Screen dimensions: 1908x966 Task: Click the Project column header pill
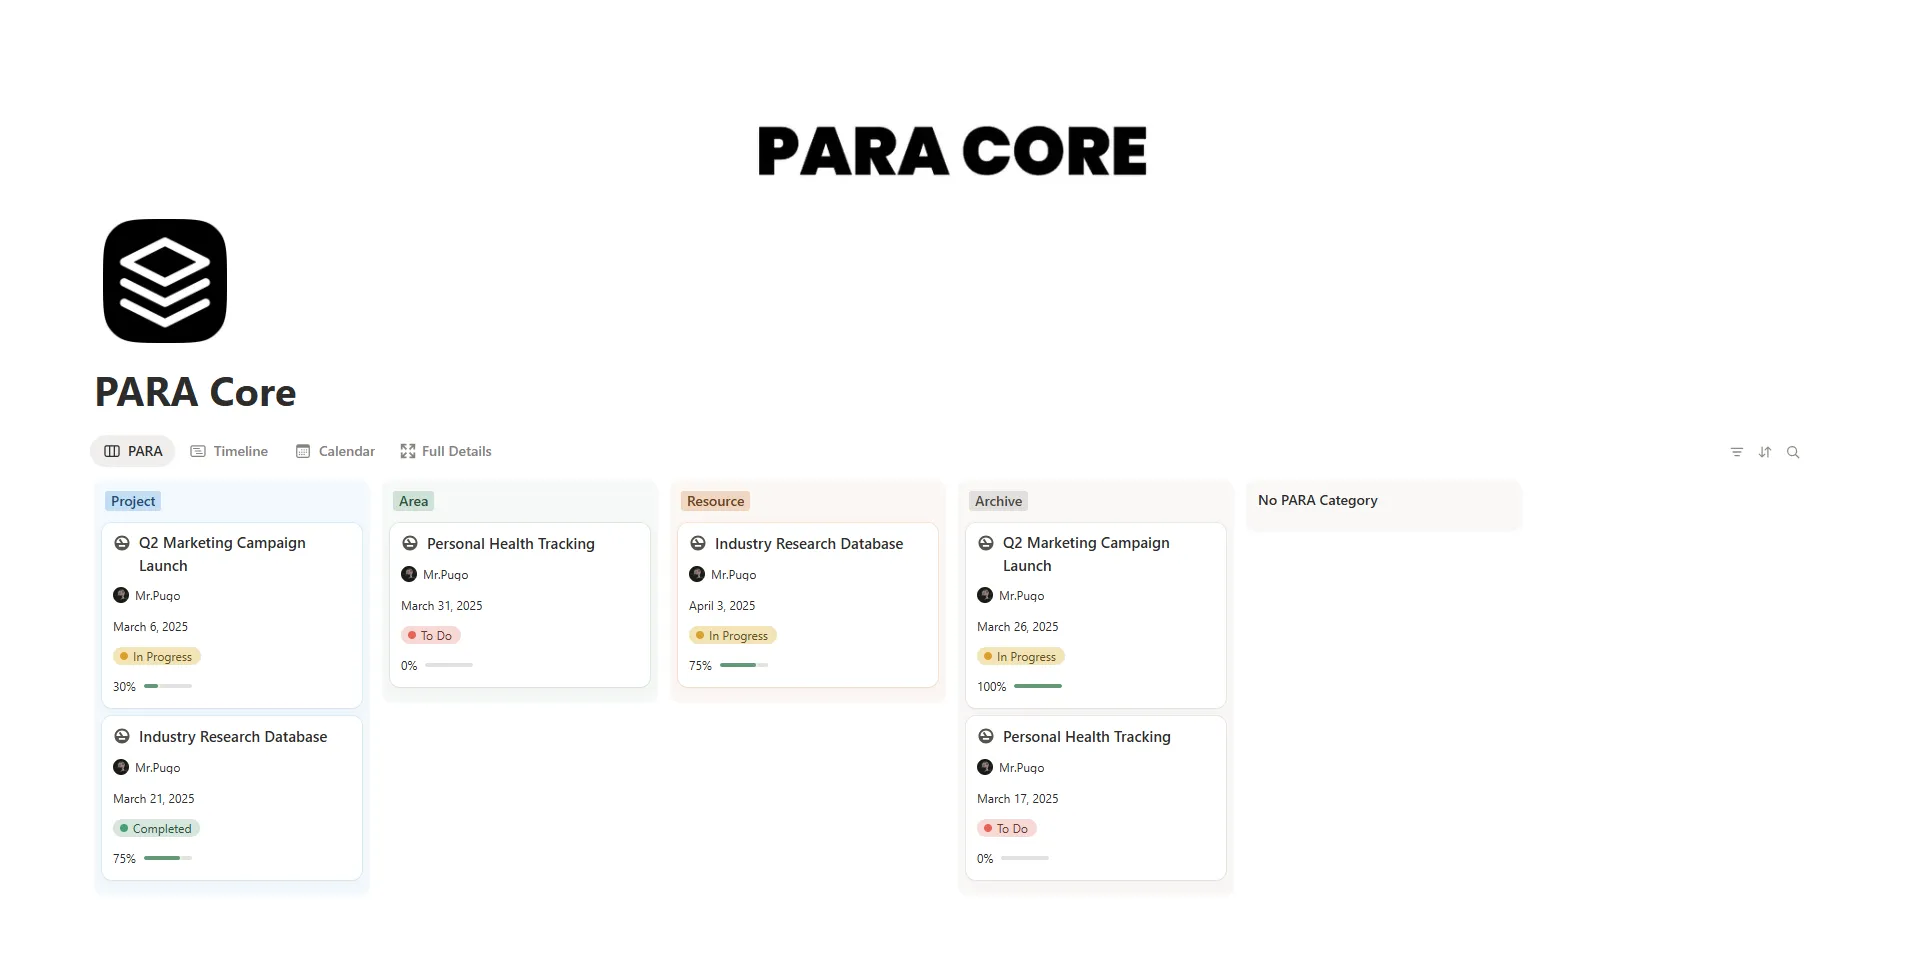132,500
